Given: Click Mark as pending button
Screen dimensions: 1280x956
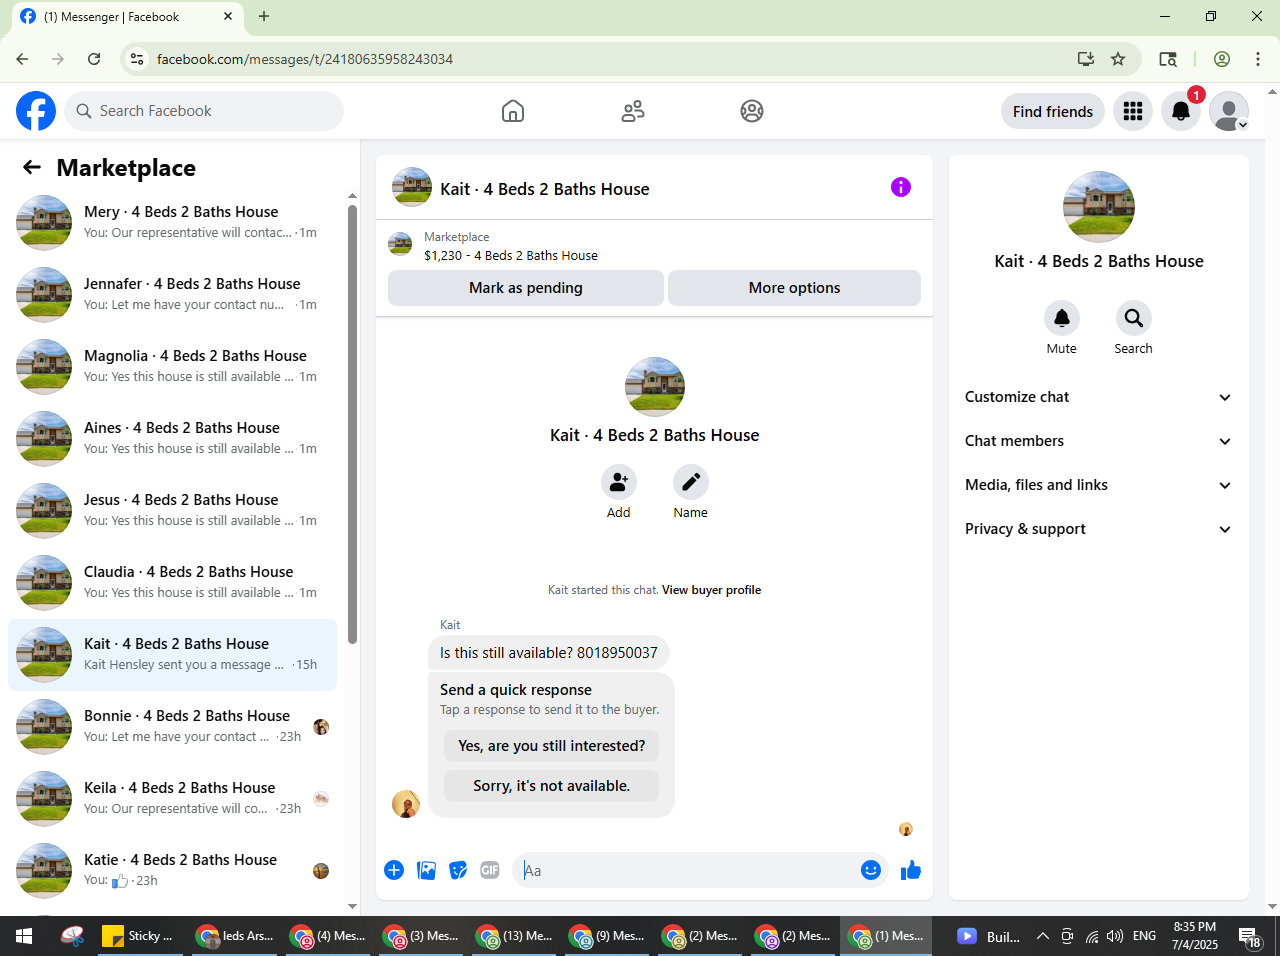Looking at the screenshot, I should tap(526, 288).
